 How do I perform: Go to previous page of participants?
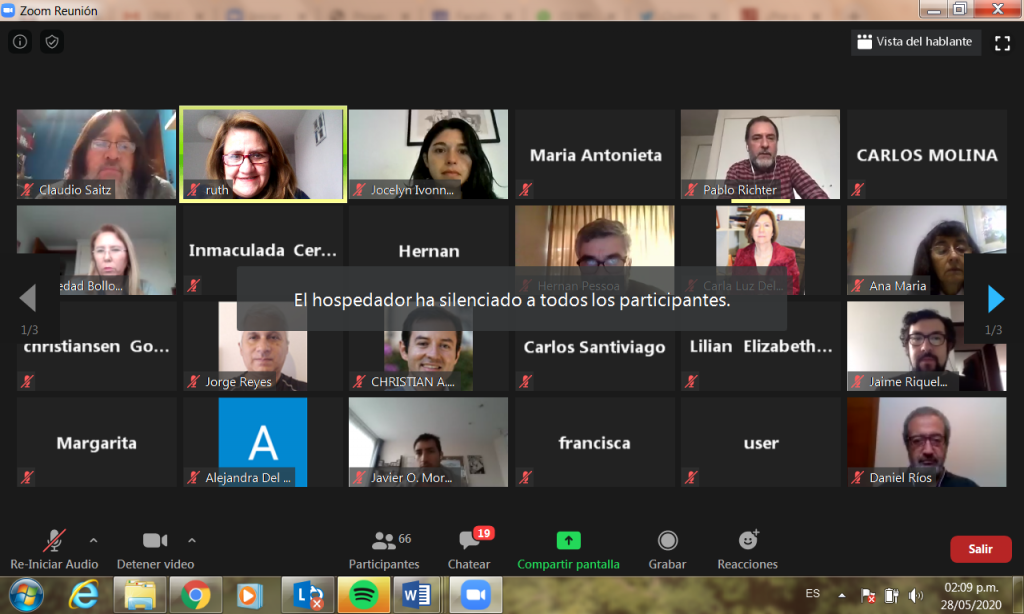[28, 298]
